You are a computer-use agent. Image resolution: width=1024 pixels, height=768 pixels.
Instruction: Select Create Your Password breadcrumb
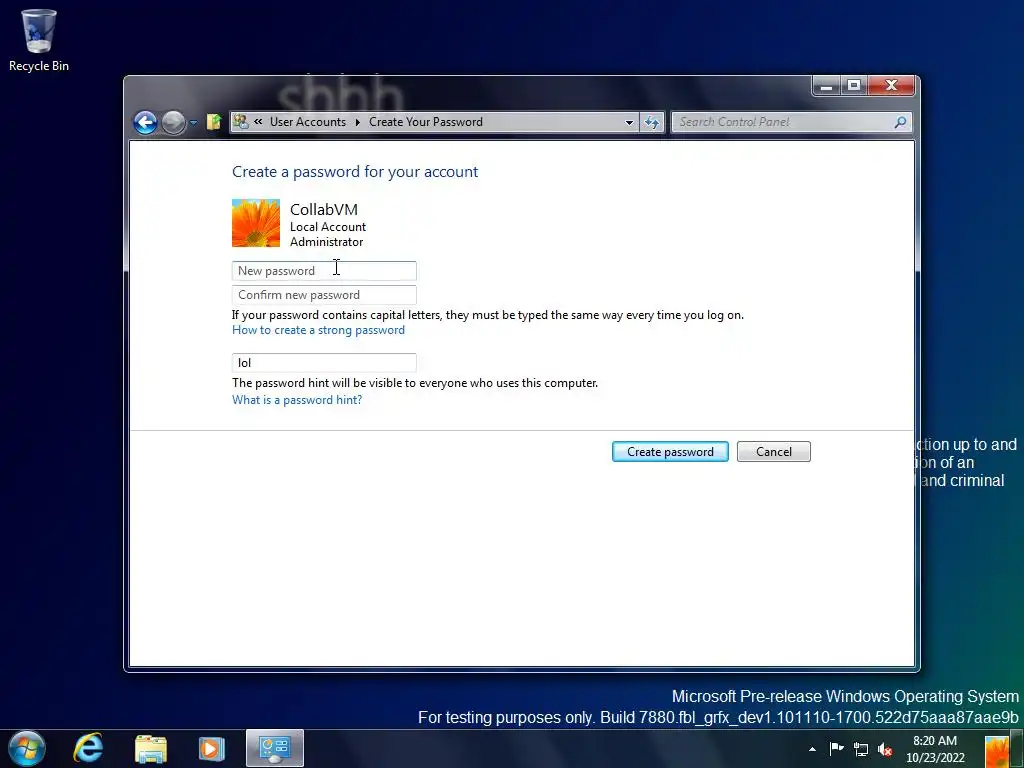coord(426,121)
